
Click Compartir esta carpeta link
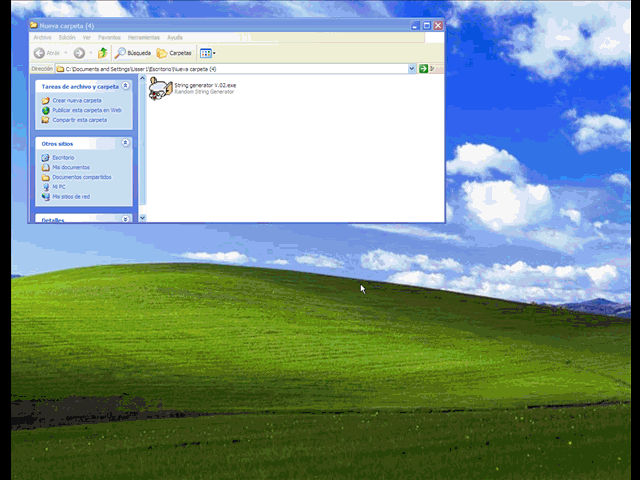coord(80,120)
